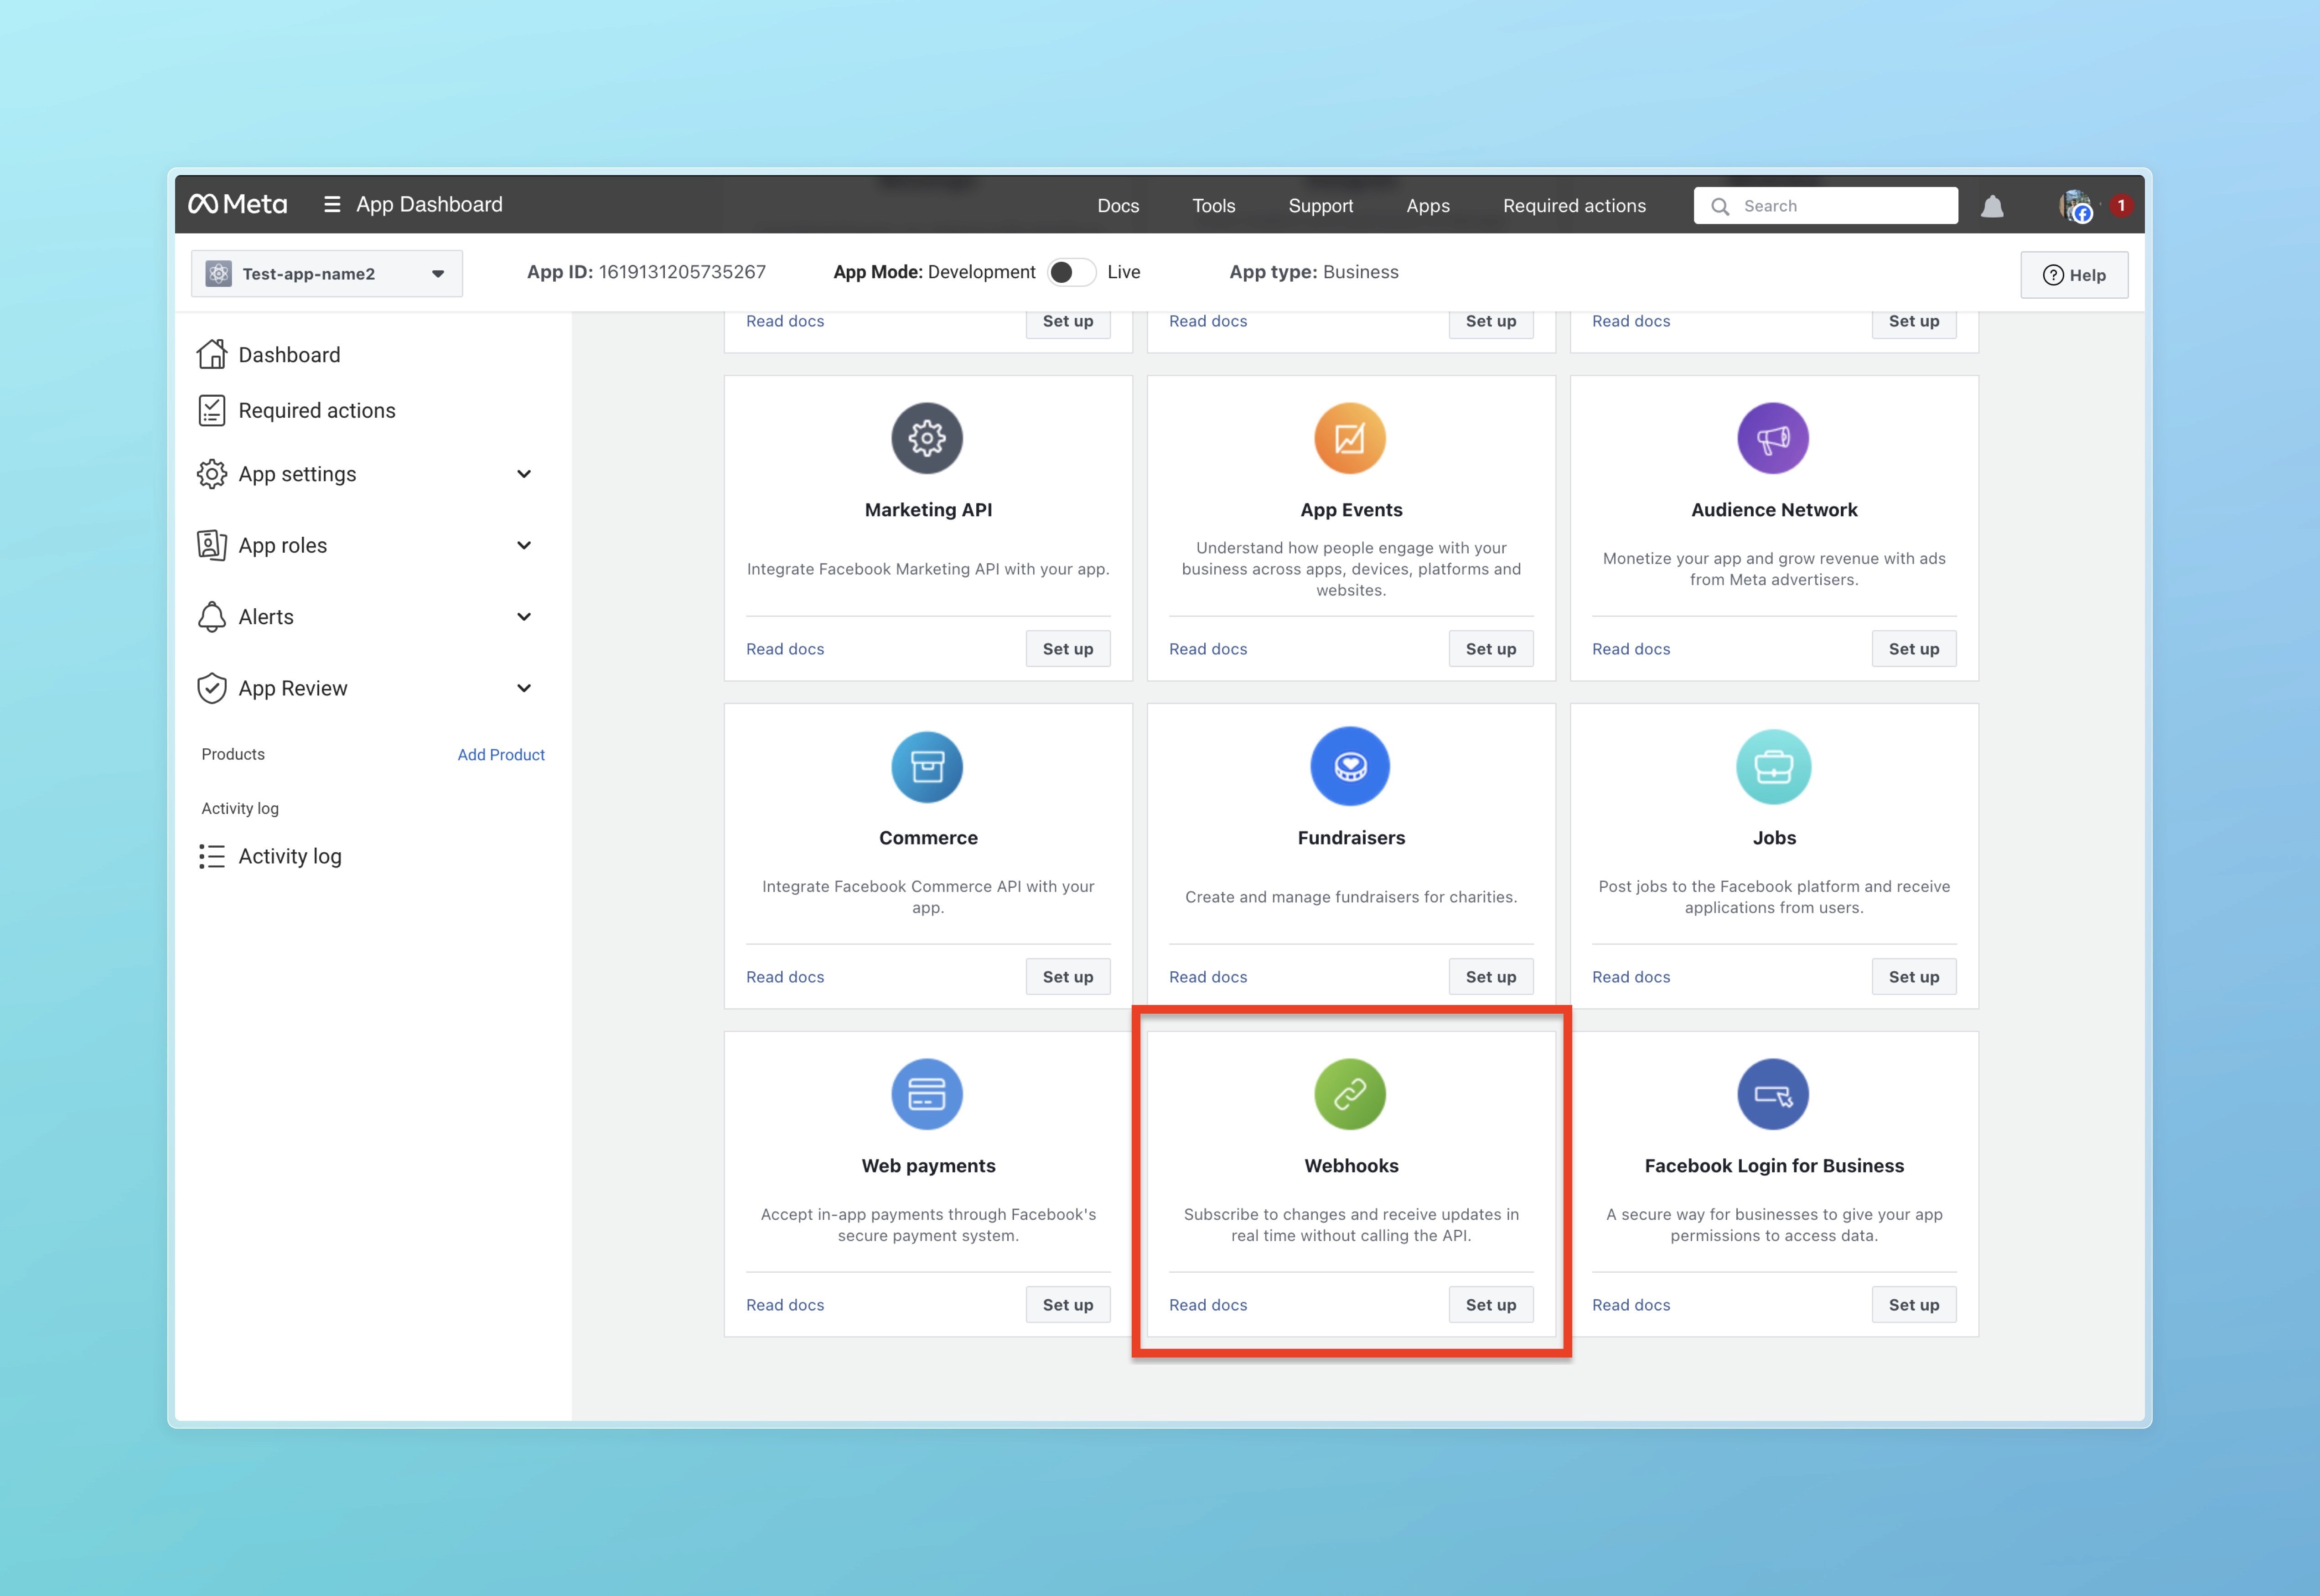
Task: Click the Commerce storefront icon
Action: tap(927, 767)
